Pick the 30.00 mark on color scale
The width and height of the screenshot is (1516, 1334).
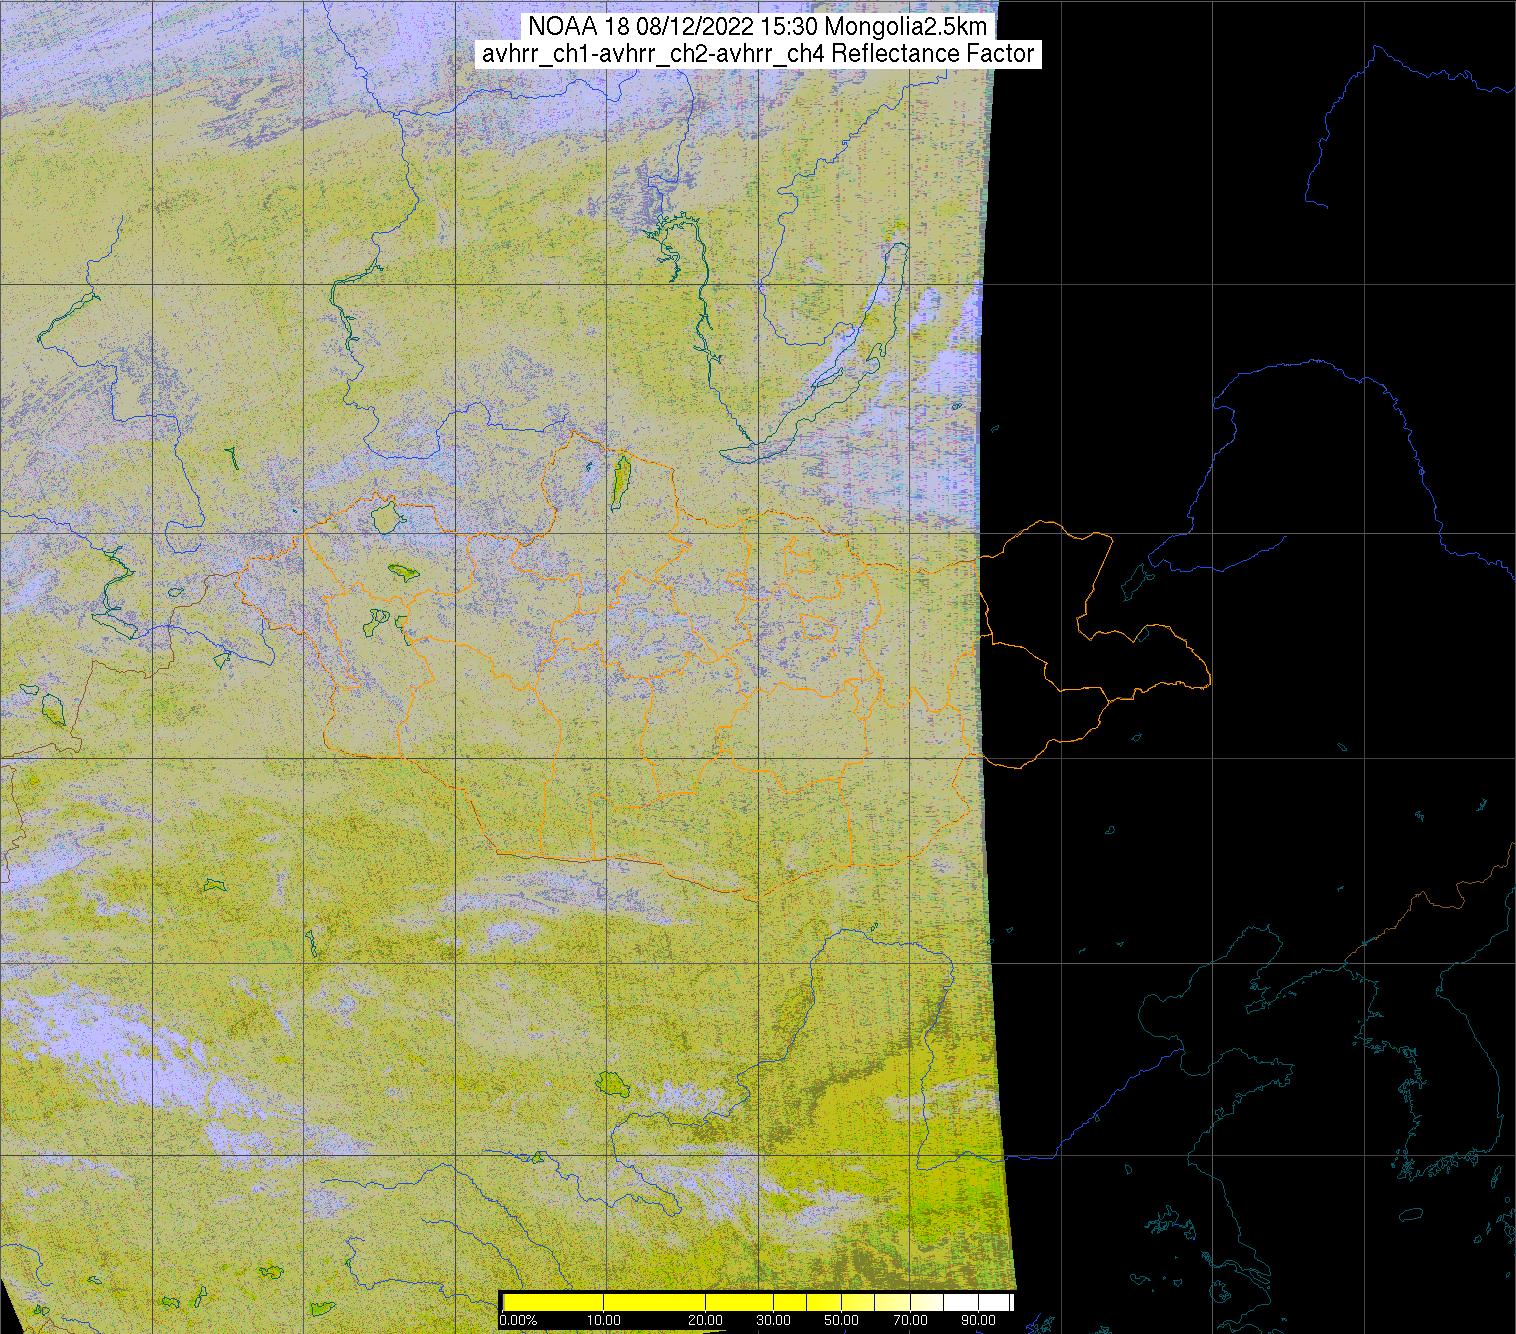point(772,1322)
